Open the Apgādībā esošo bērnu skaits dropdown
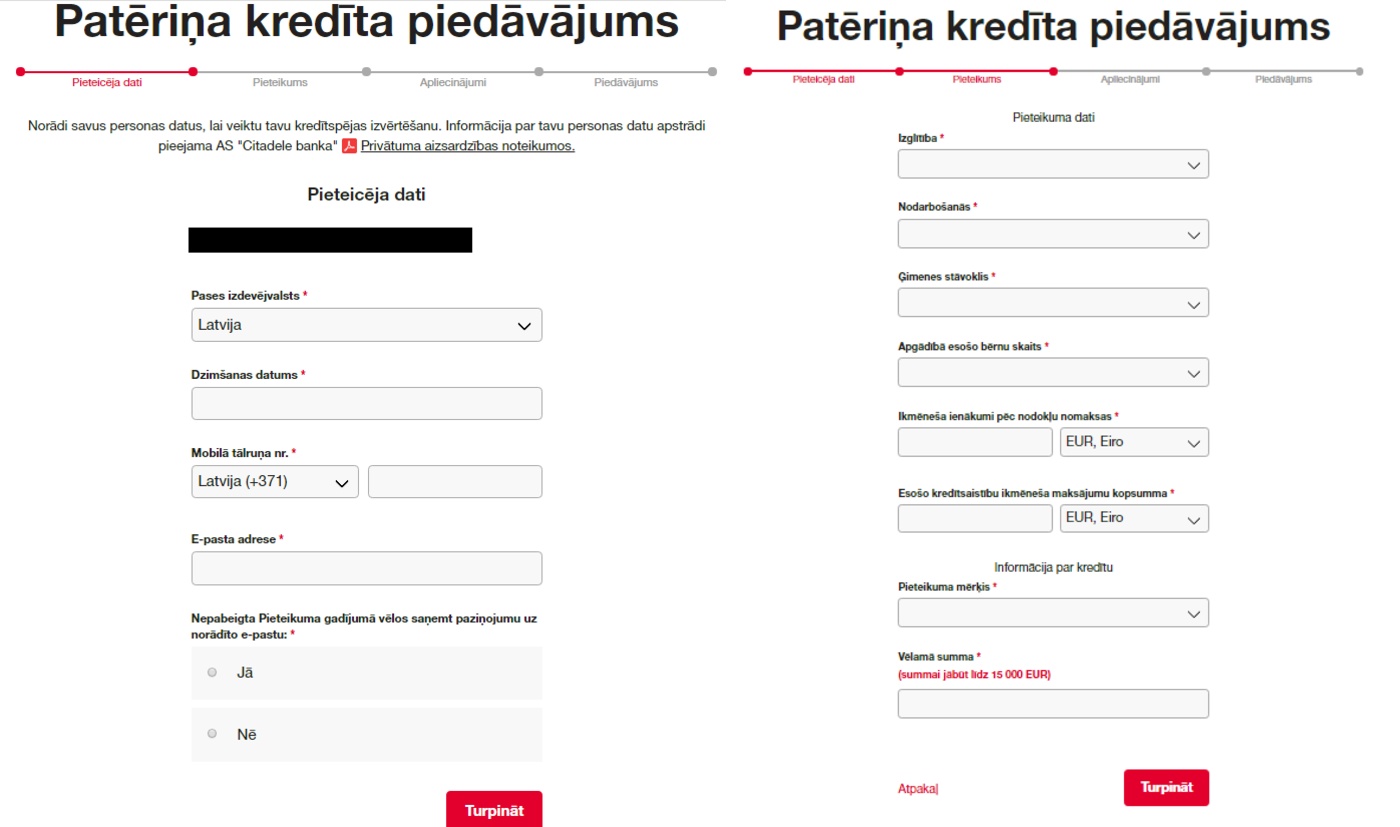Image resolution: width=1400 pixels, height=827 pixels. coord(1053,372)
